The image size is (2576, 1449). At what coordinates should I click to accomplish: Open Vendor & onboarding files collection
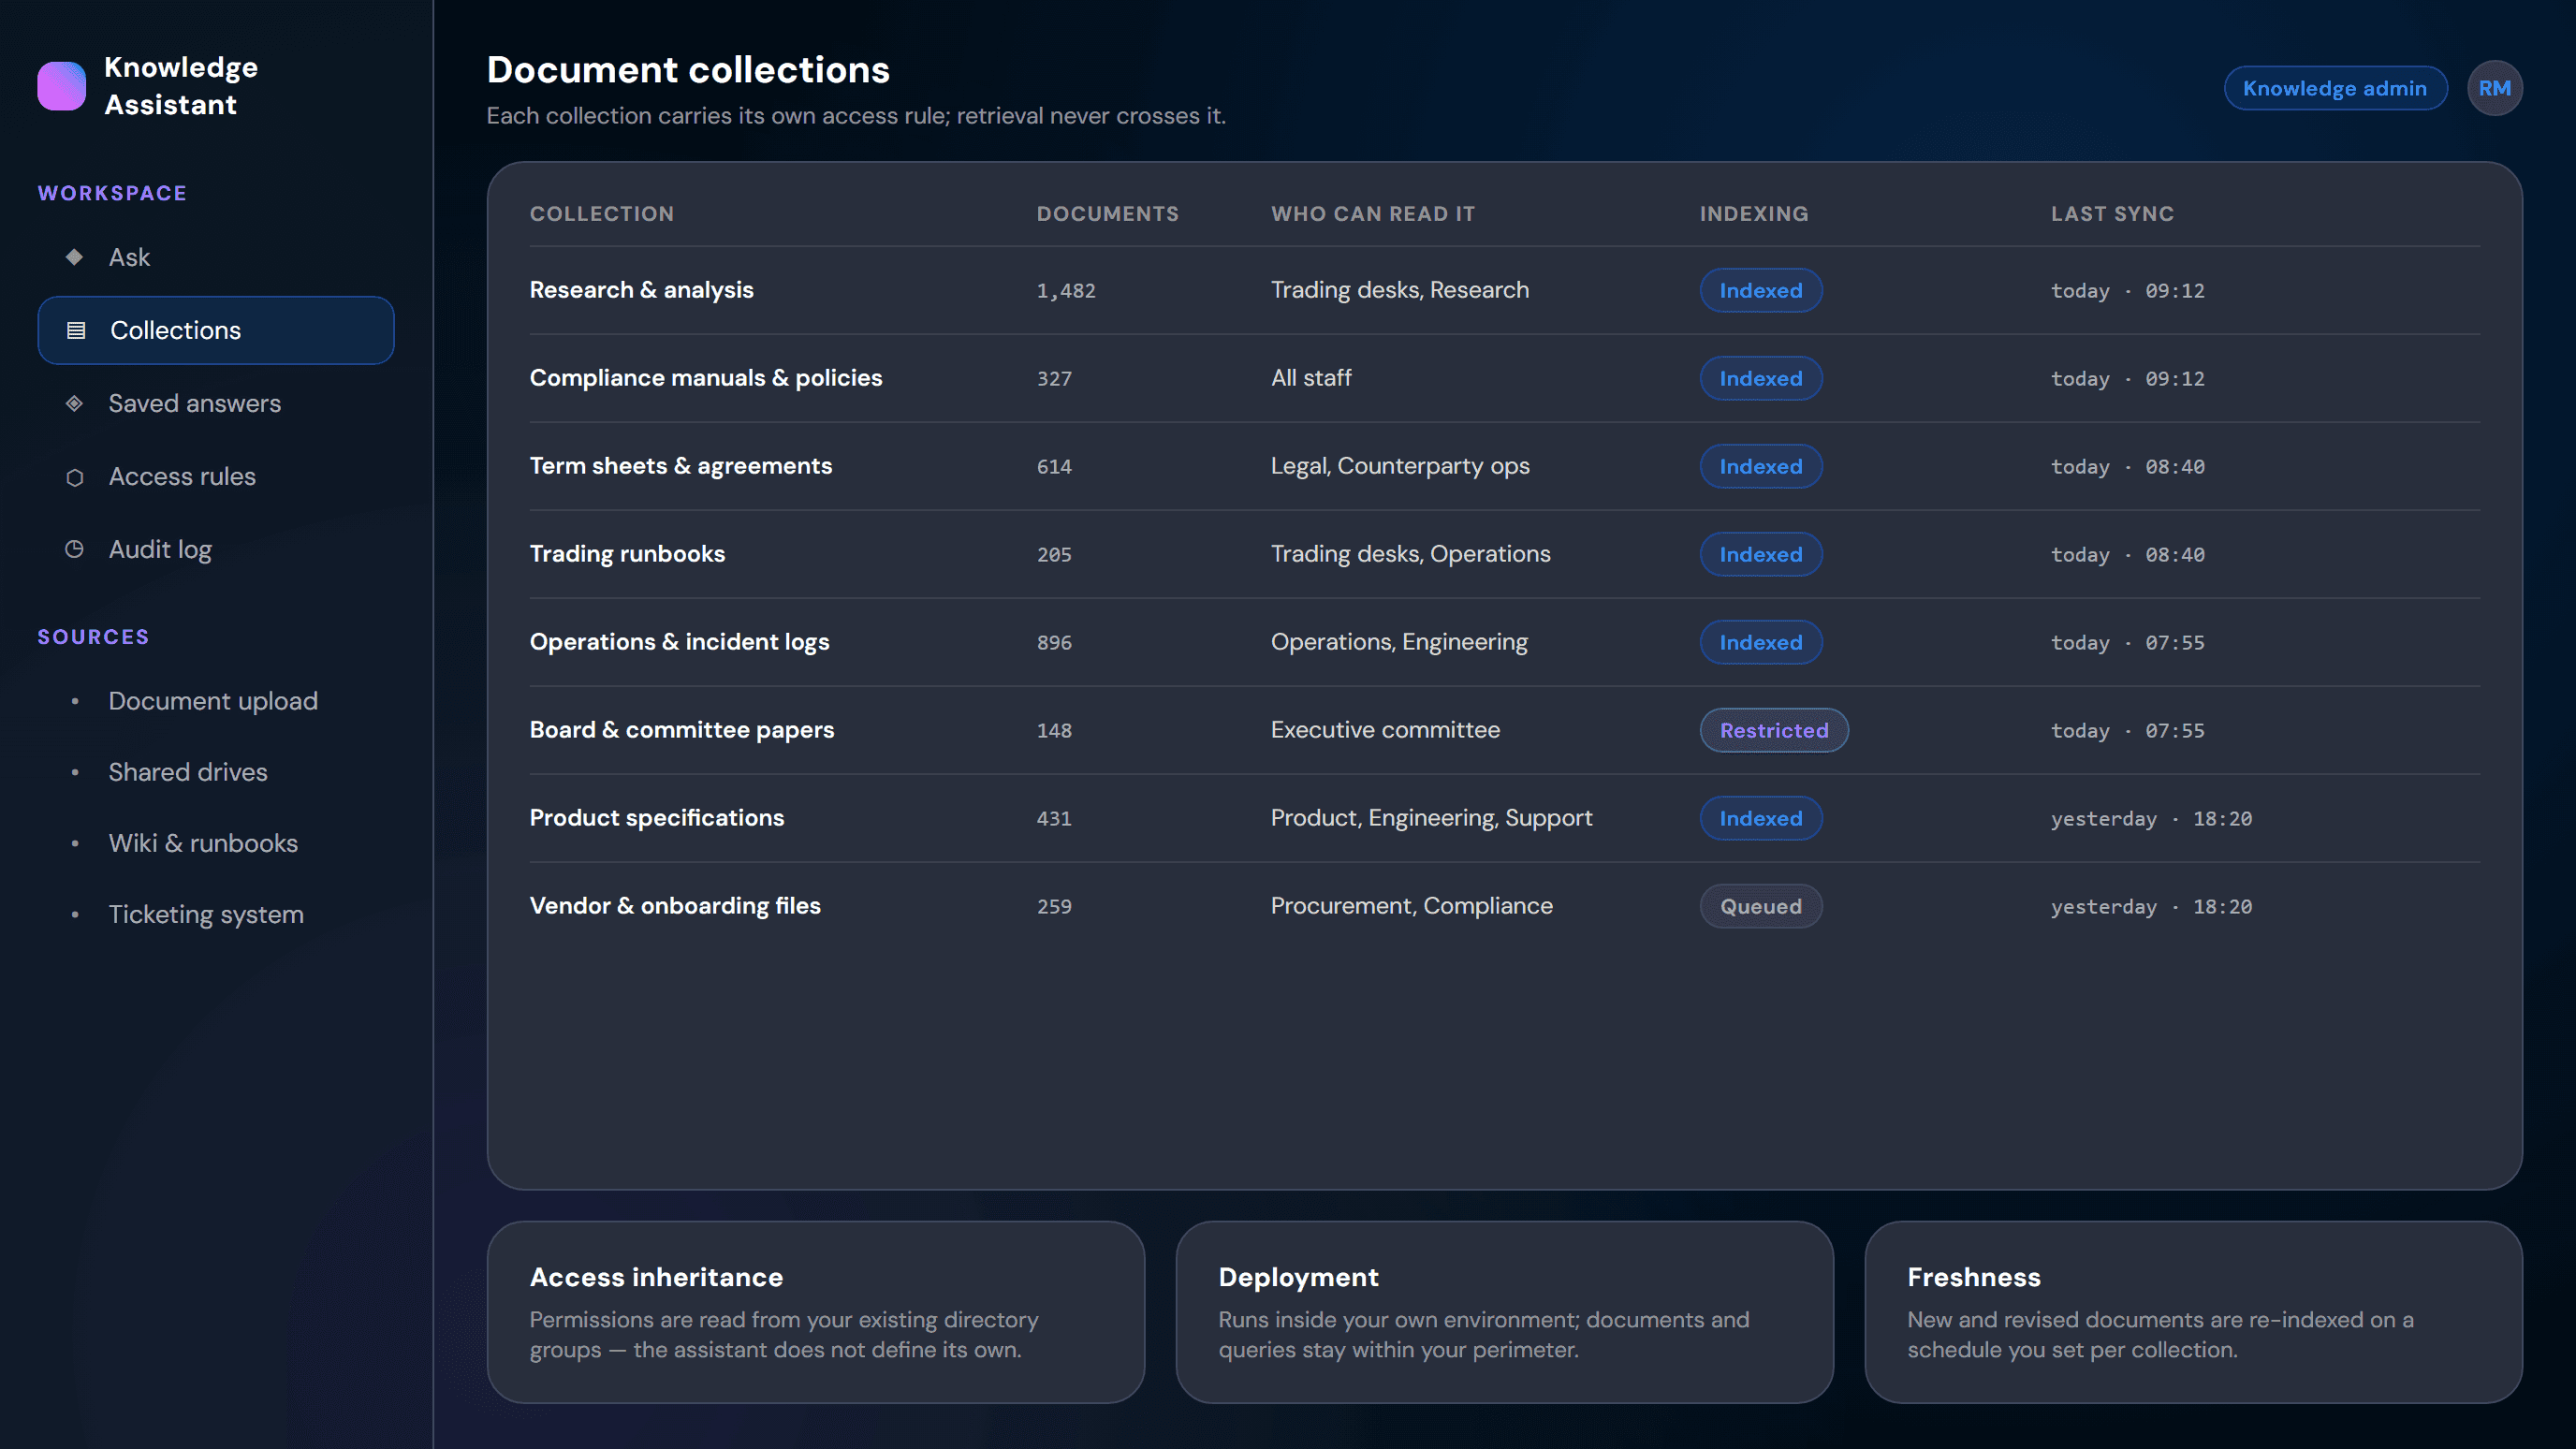[675, 906]
